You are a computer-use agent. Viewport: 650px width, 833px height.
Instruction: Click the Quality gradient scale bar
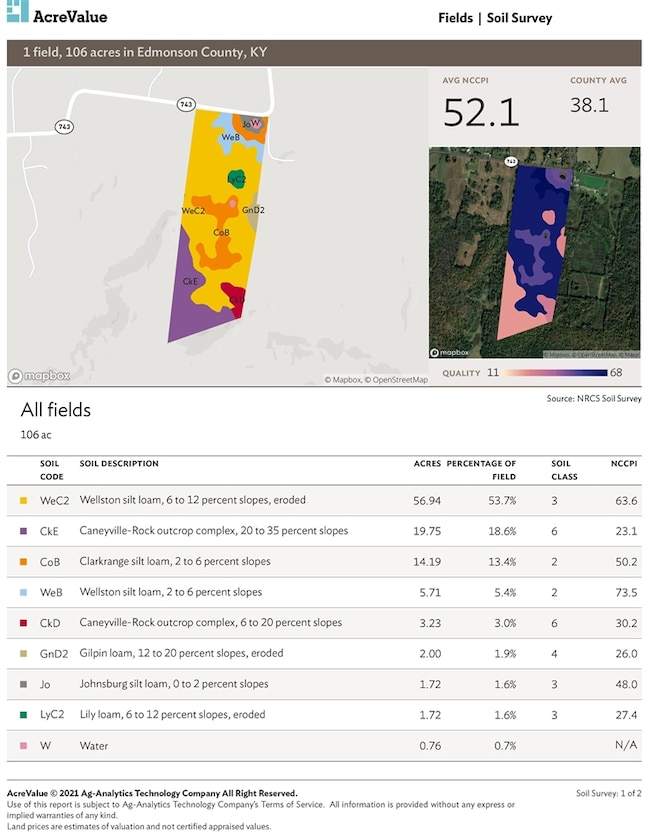556,373
